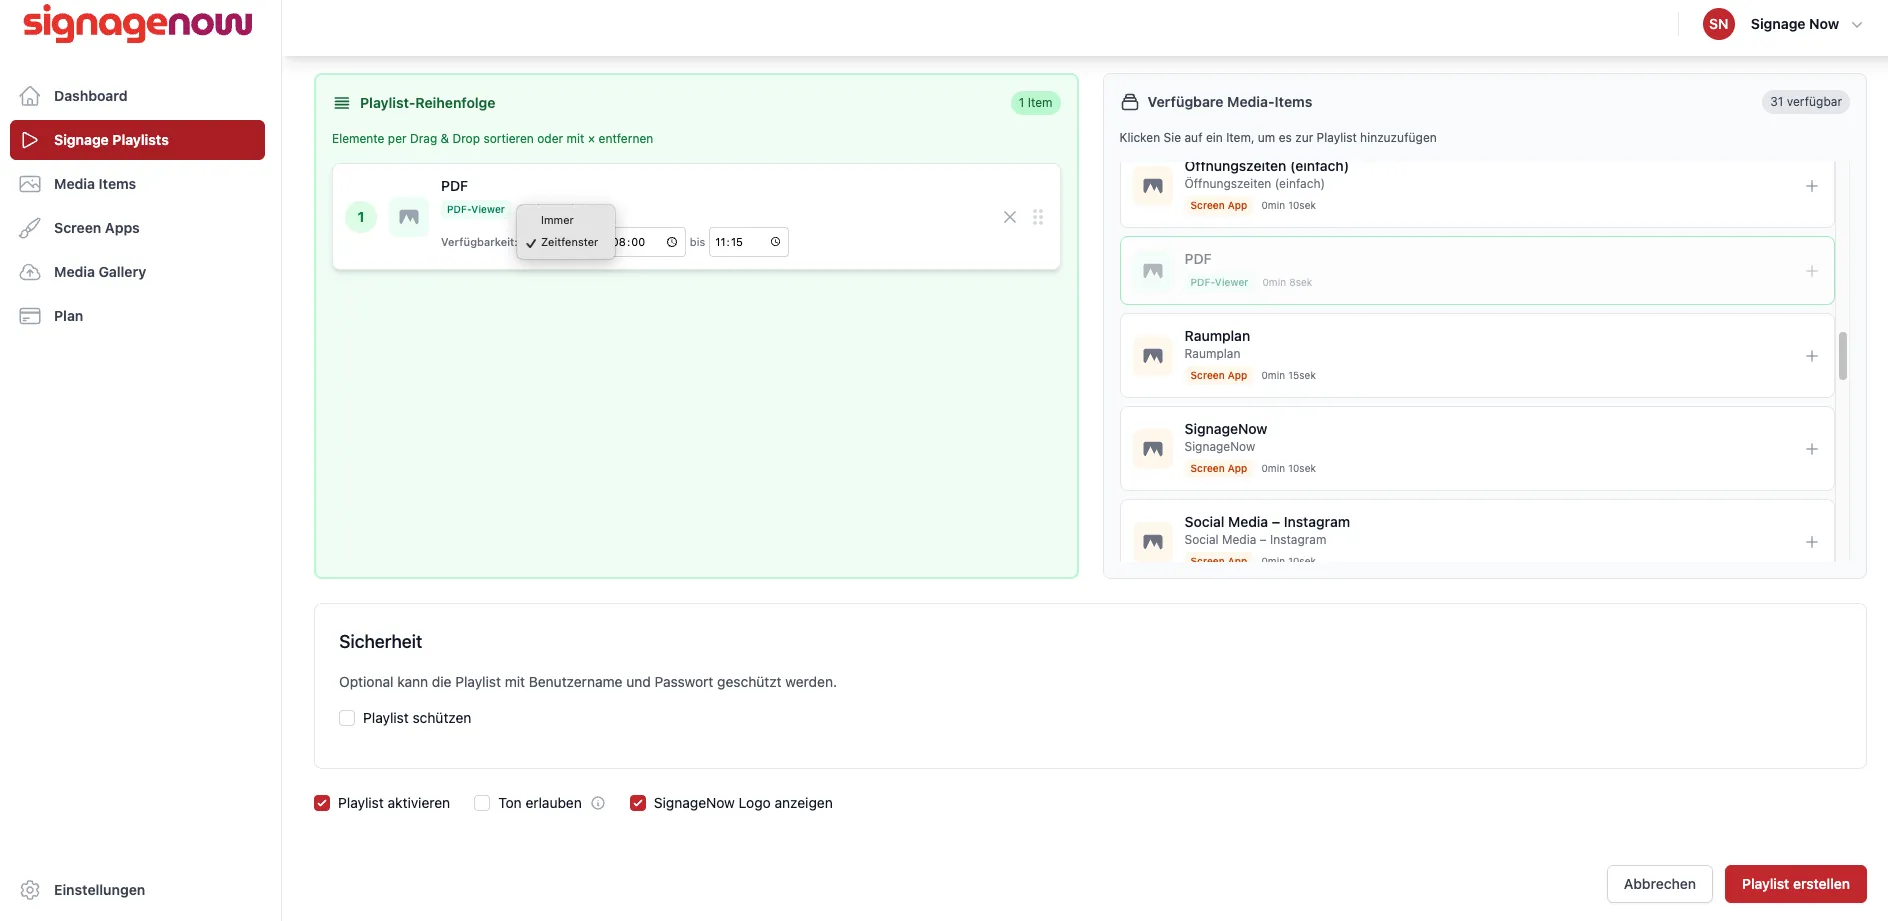Click the Playlist-Reihenfolge list icon
Viewport: 1888px width, 921px height.
click(x=342, y=103)
